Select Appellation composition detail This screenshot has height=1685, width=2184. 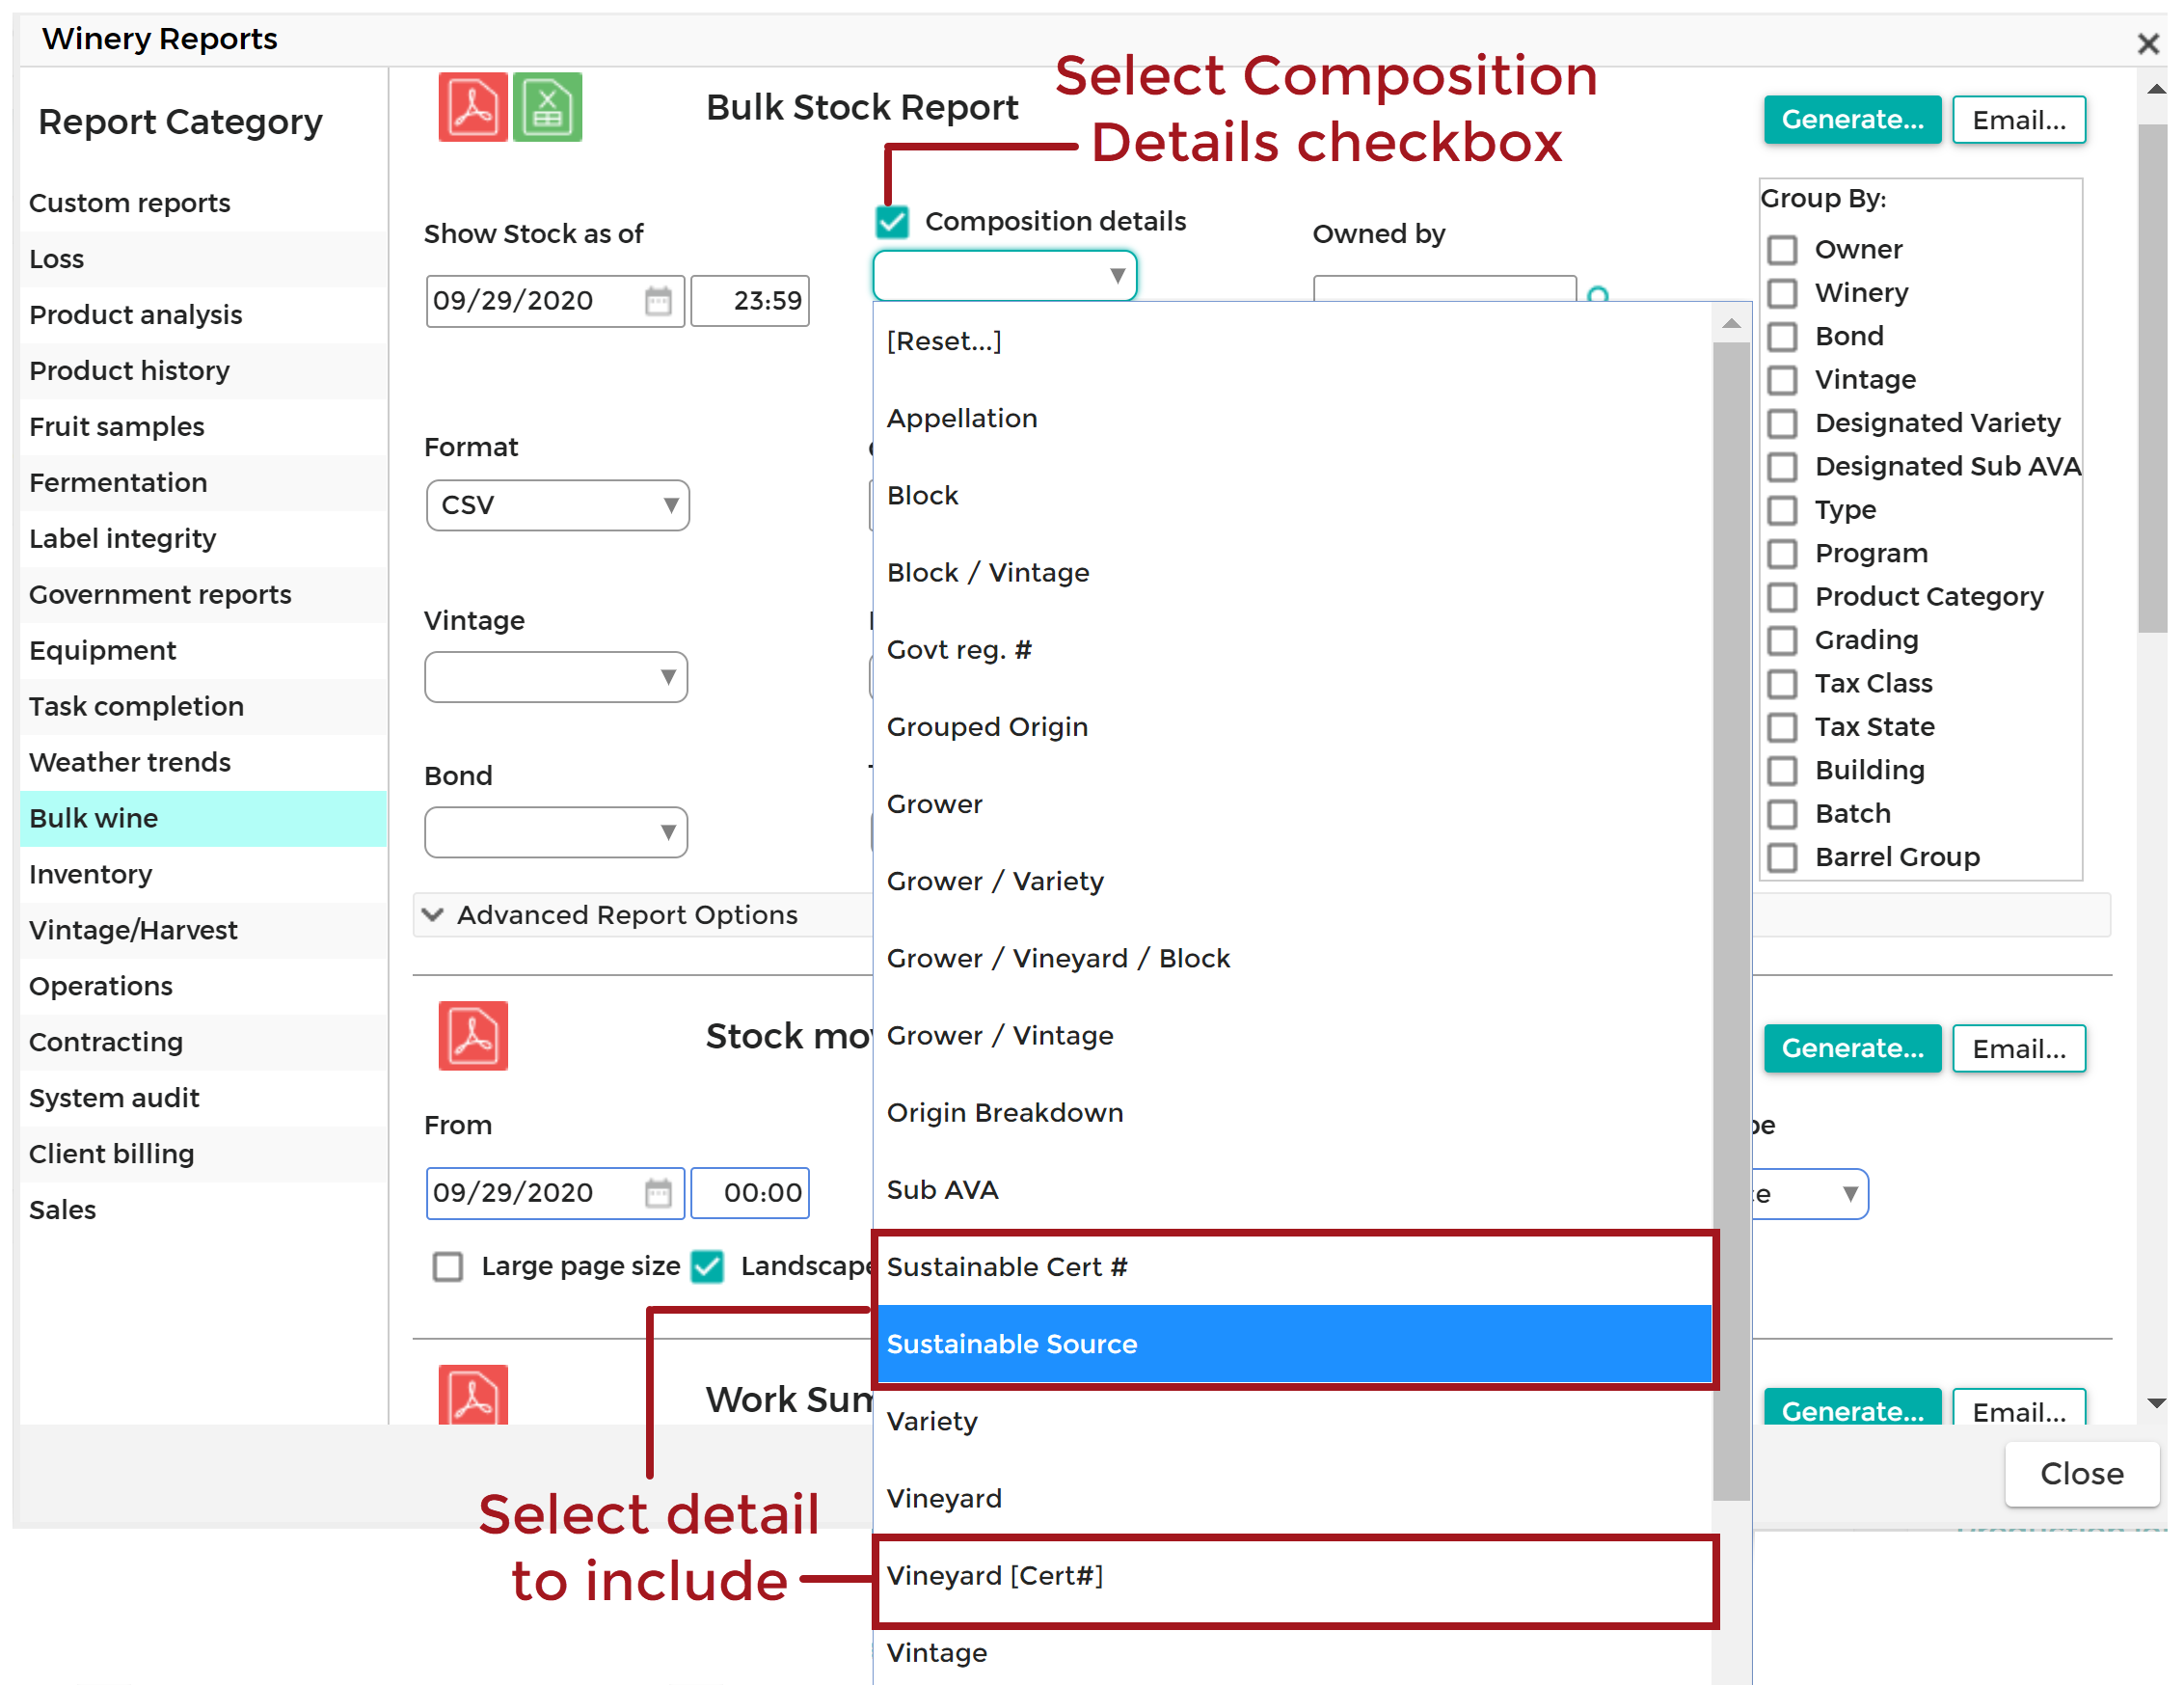click(1293, 418)
